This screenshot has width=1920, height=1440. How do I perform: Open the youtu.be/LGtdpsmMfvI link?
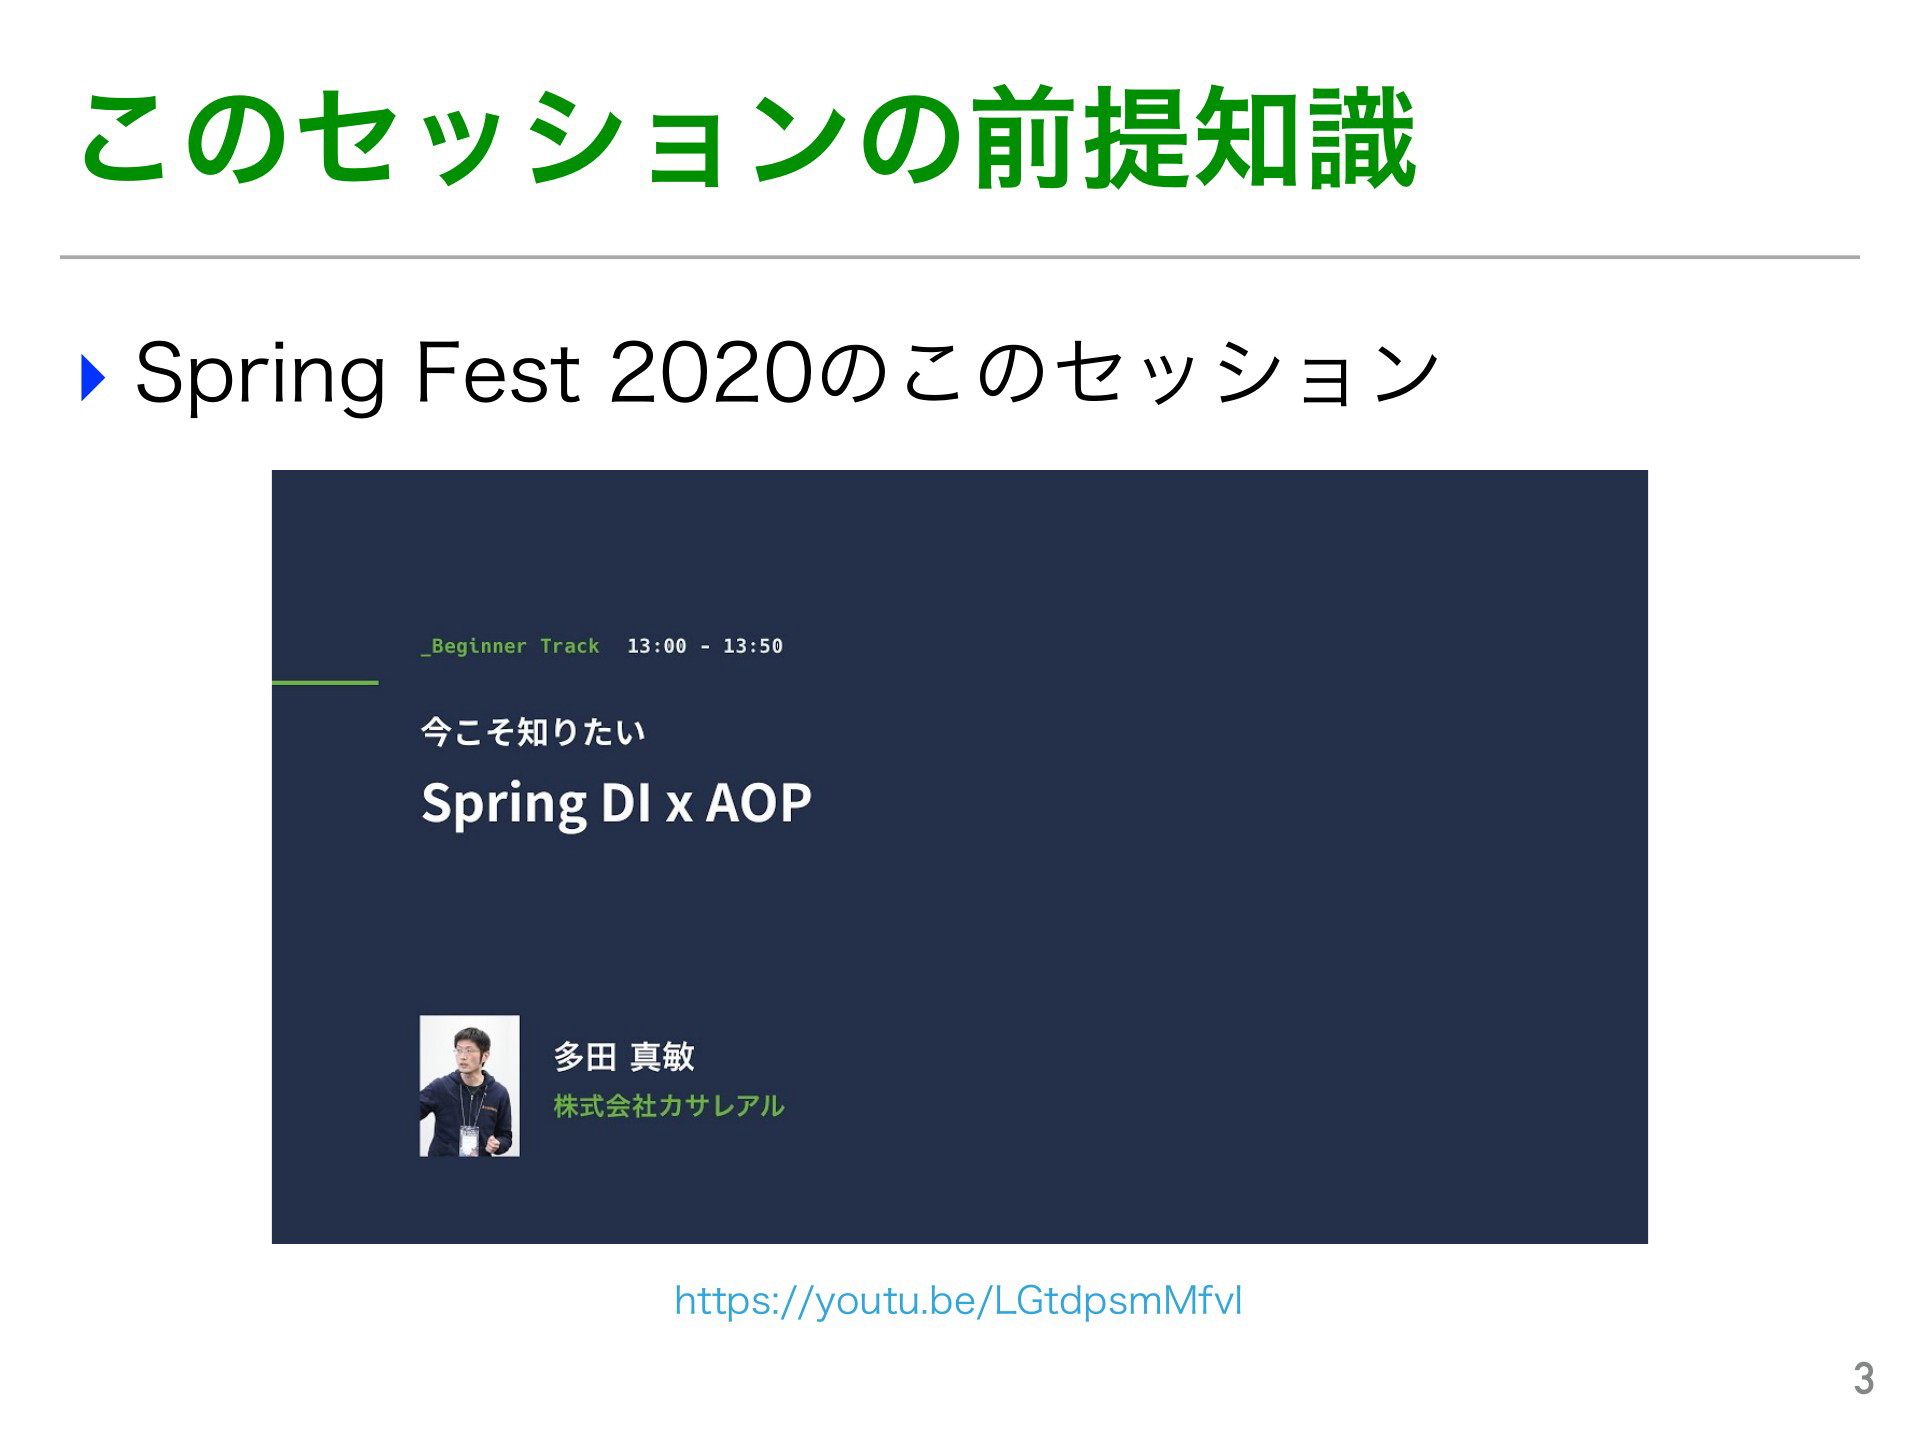(958, 1301)
